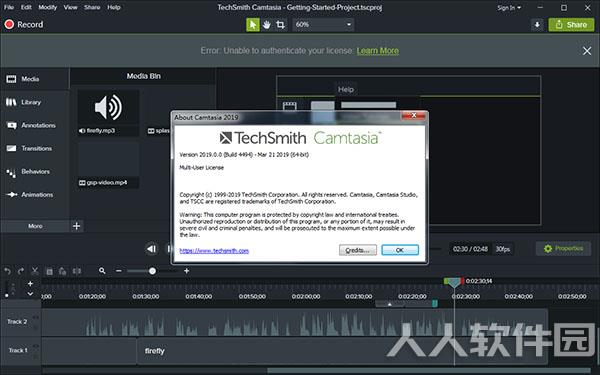
Task: Click the Copy icon in timeline toolbar
Action: point(49,271)
